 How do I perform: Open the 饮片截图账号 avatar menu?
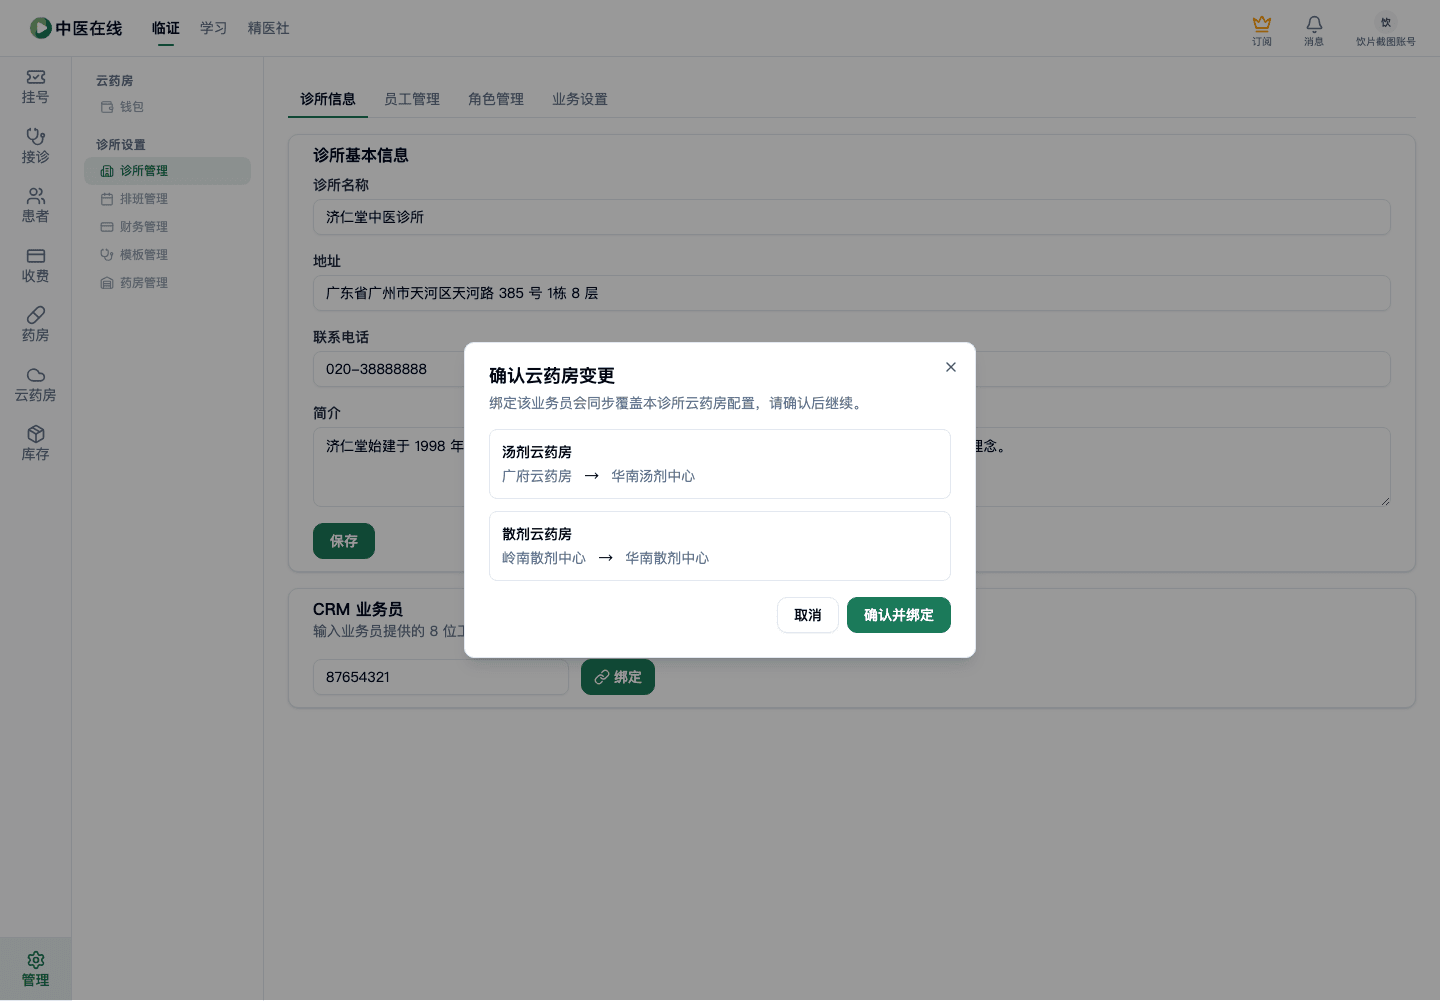click(x=1386, y=30)
